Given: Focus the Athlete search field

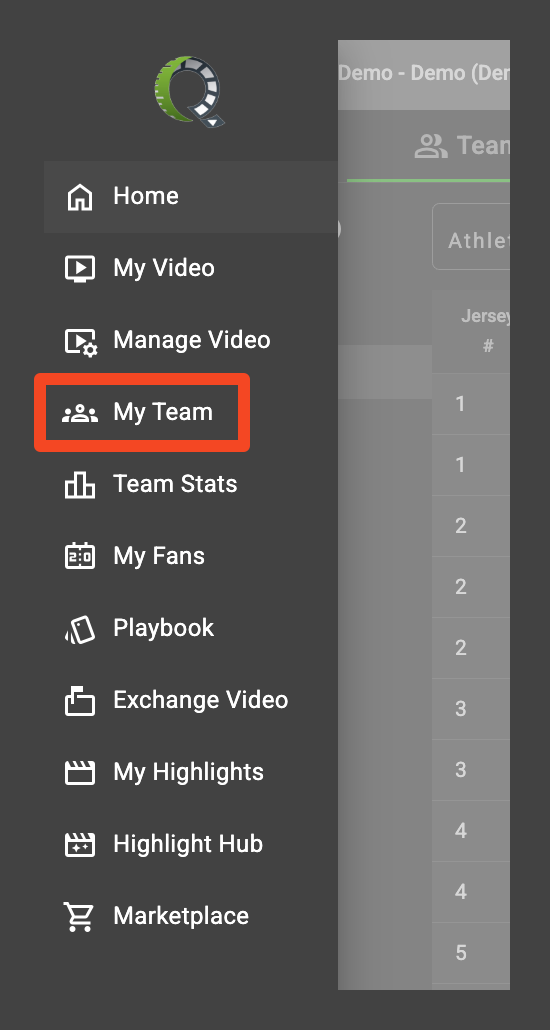Looking at the screenshot, I should coord(471,236).
